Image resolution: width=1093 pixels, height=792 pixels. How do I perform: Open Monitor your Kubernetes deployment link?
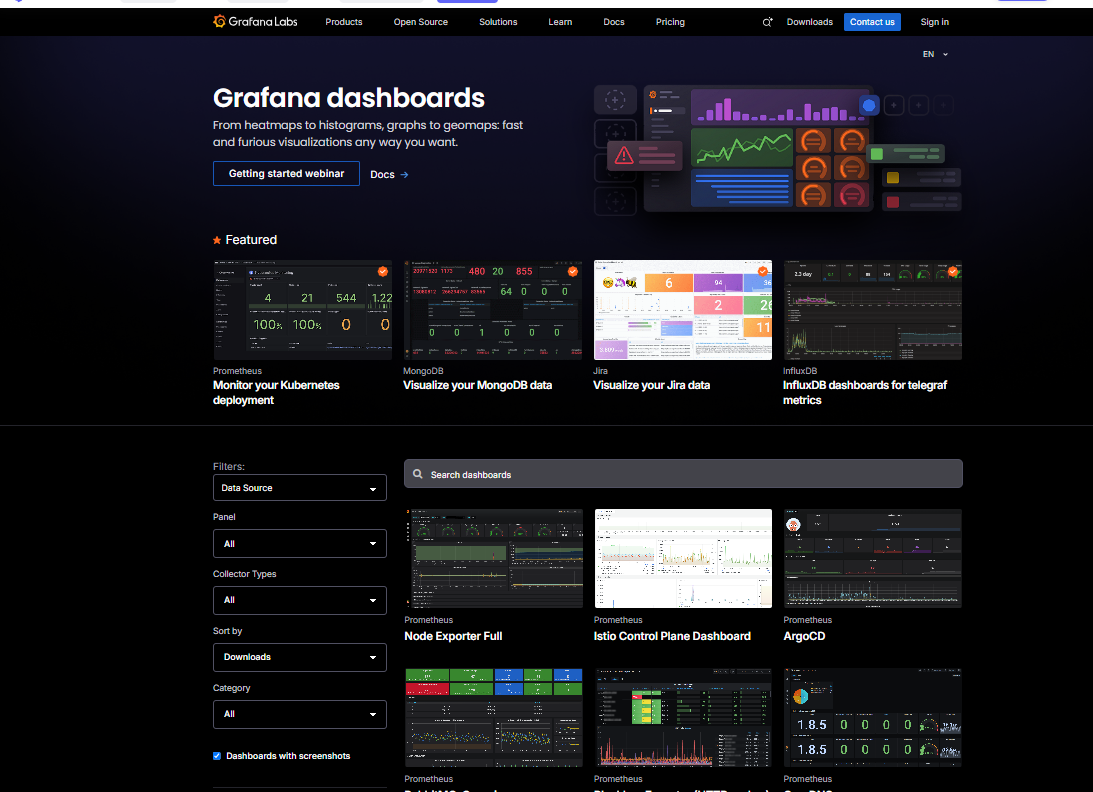click(276, 393)
